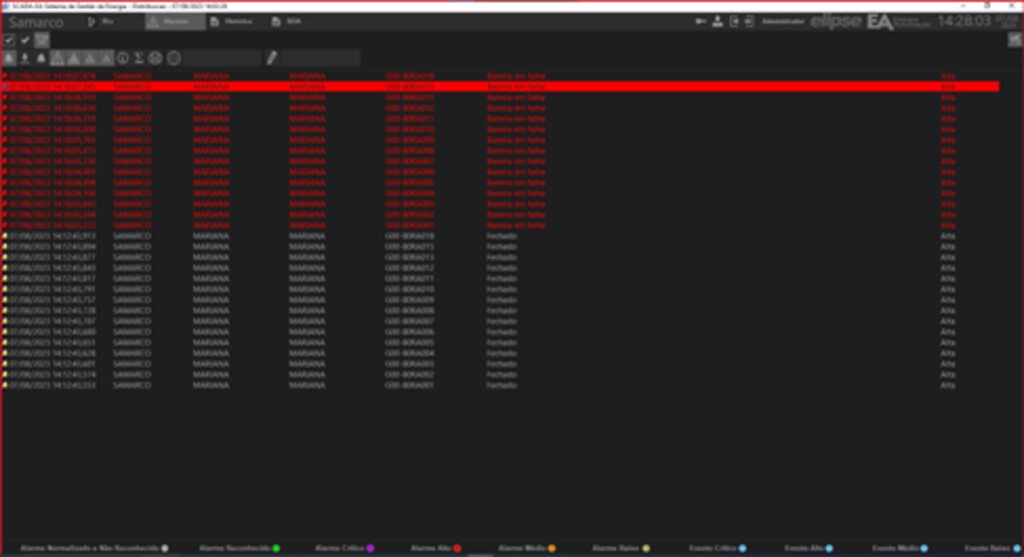Click the green Alarme Reconhecido legend dot
This screenshot has height=557, width=1024.
[x=276, y=549]
